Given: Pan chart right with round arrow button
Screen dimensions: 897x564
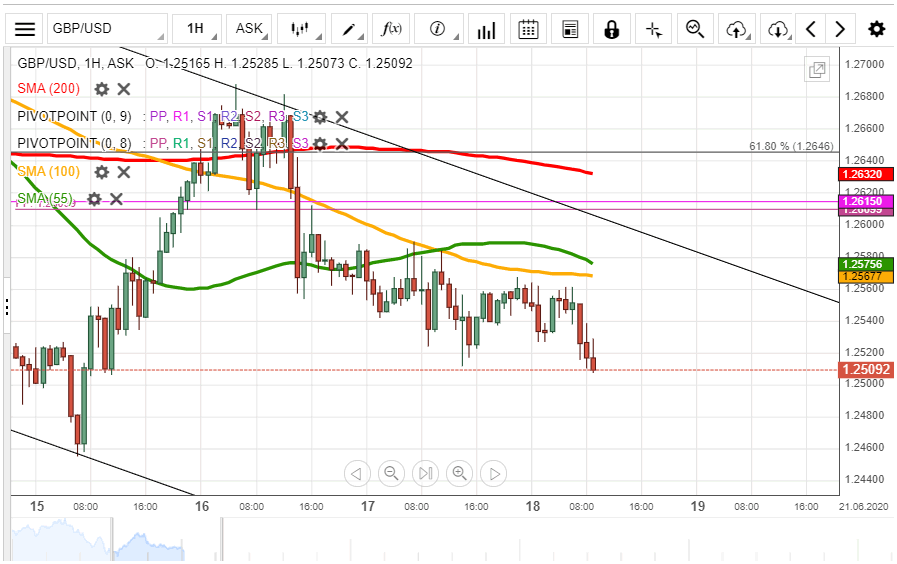Looking at the screenshot, I should click(x=494, y=474).
